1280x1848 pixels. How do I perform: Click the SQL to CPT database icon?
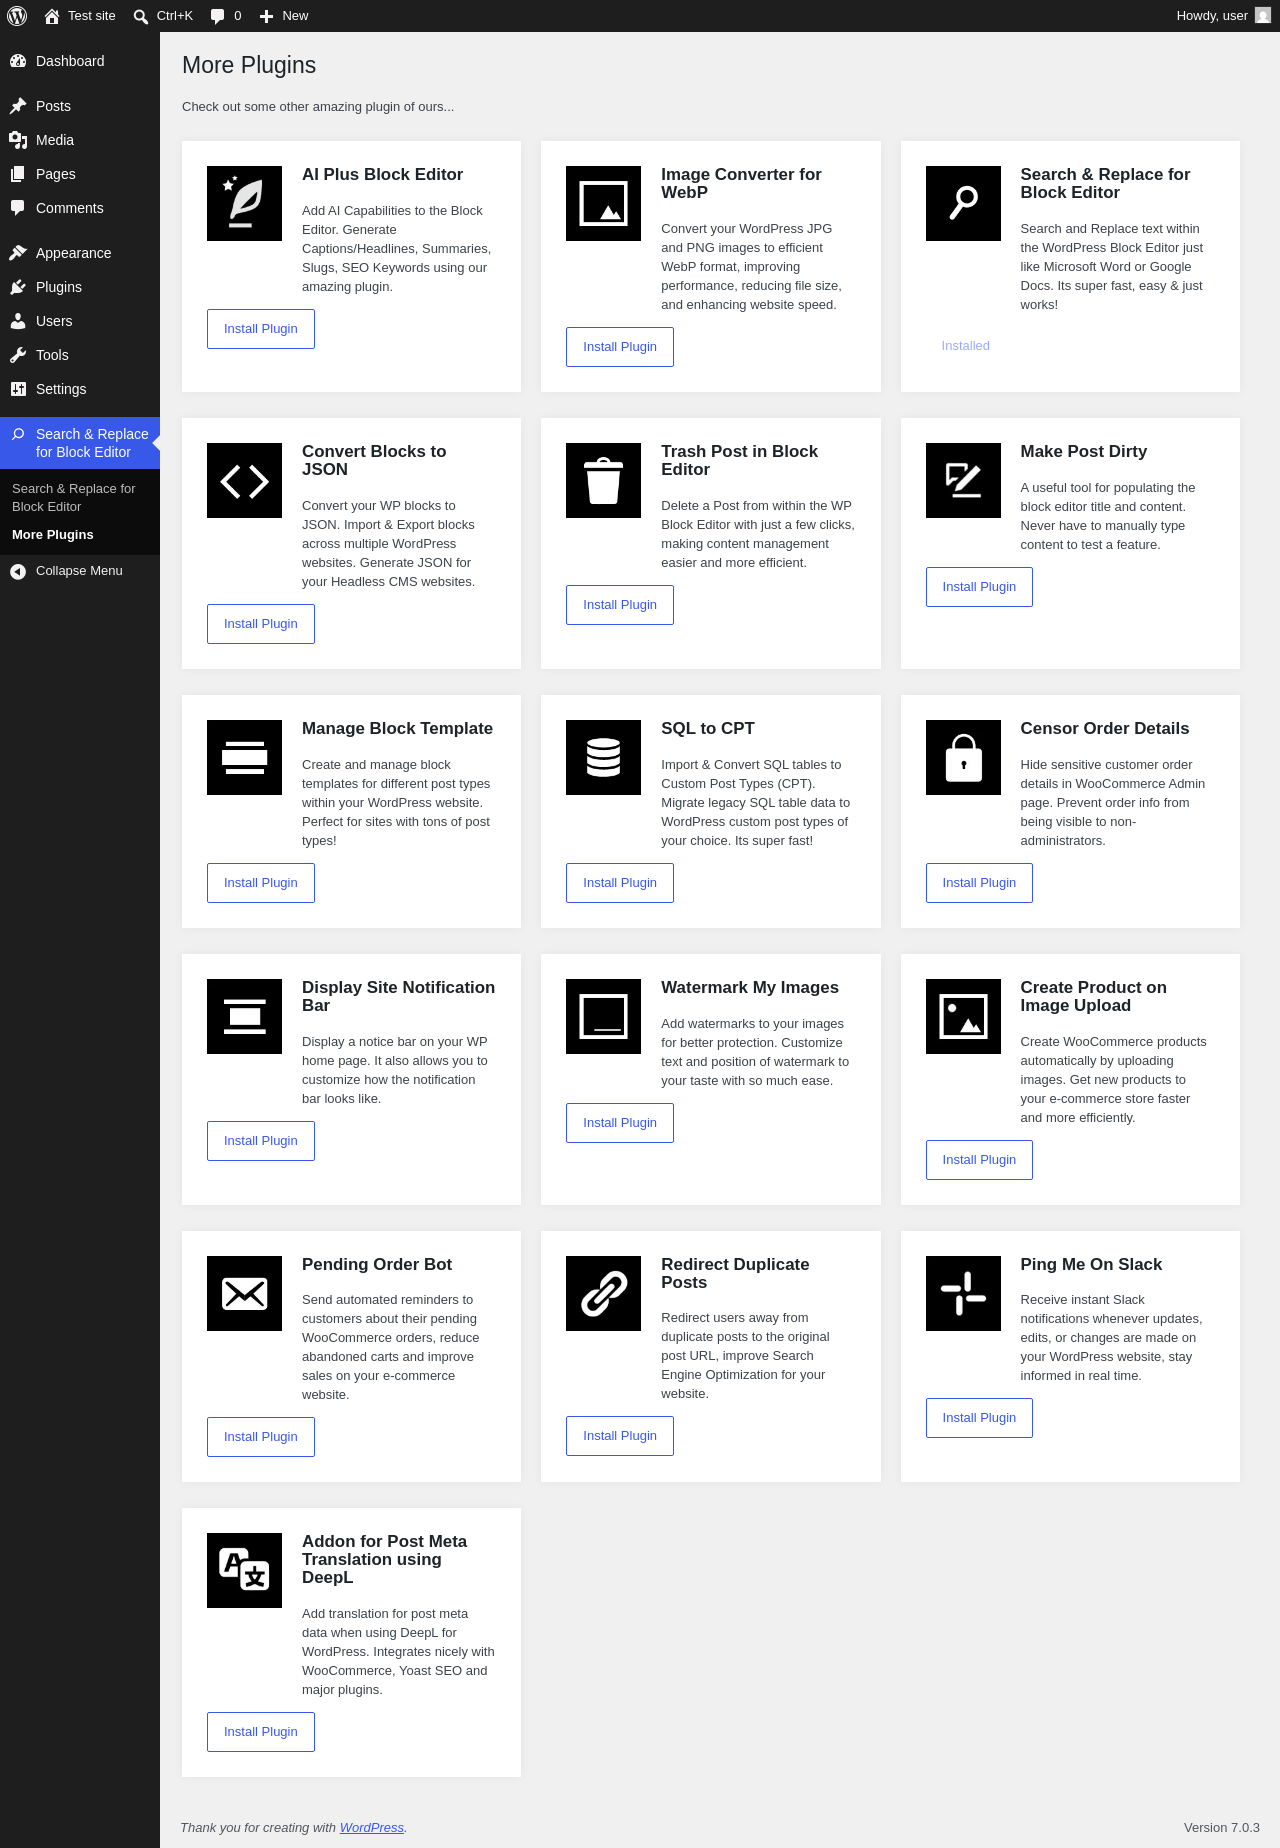click(603, 757)
